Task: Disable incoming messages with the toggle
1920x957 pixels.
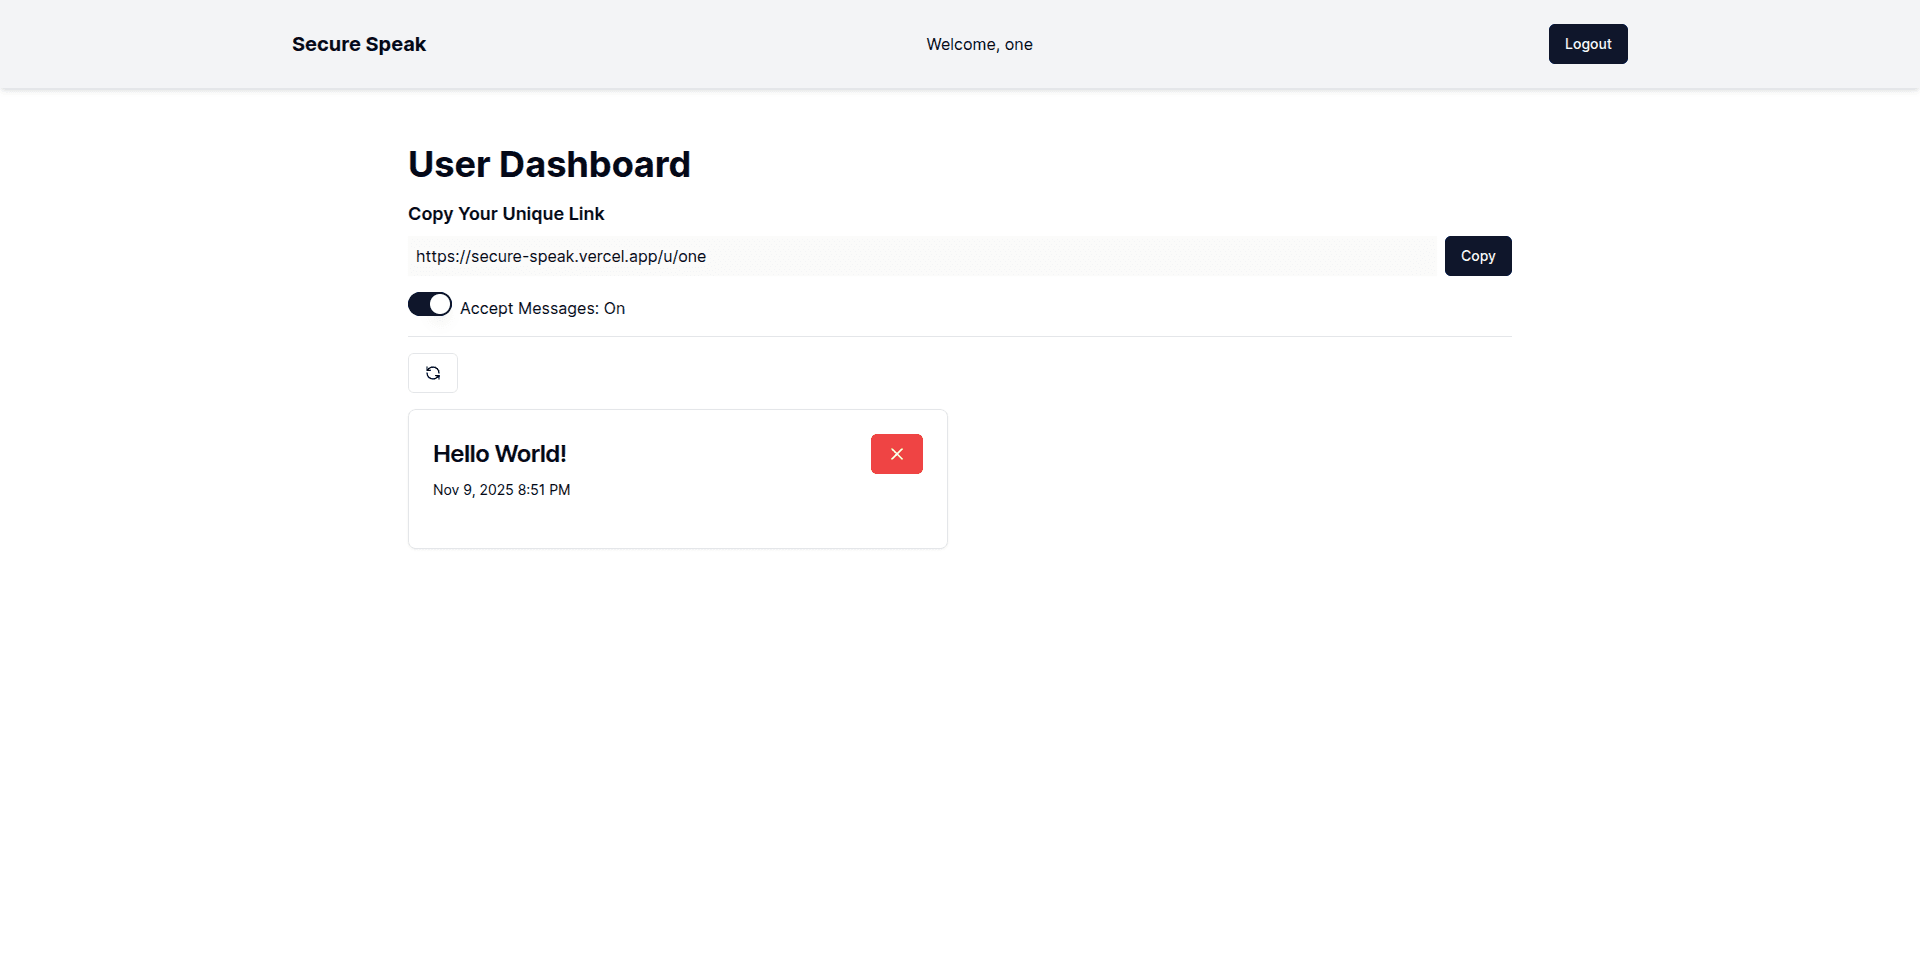Action: (429, 304)
